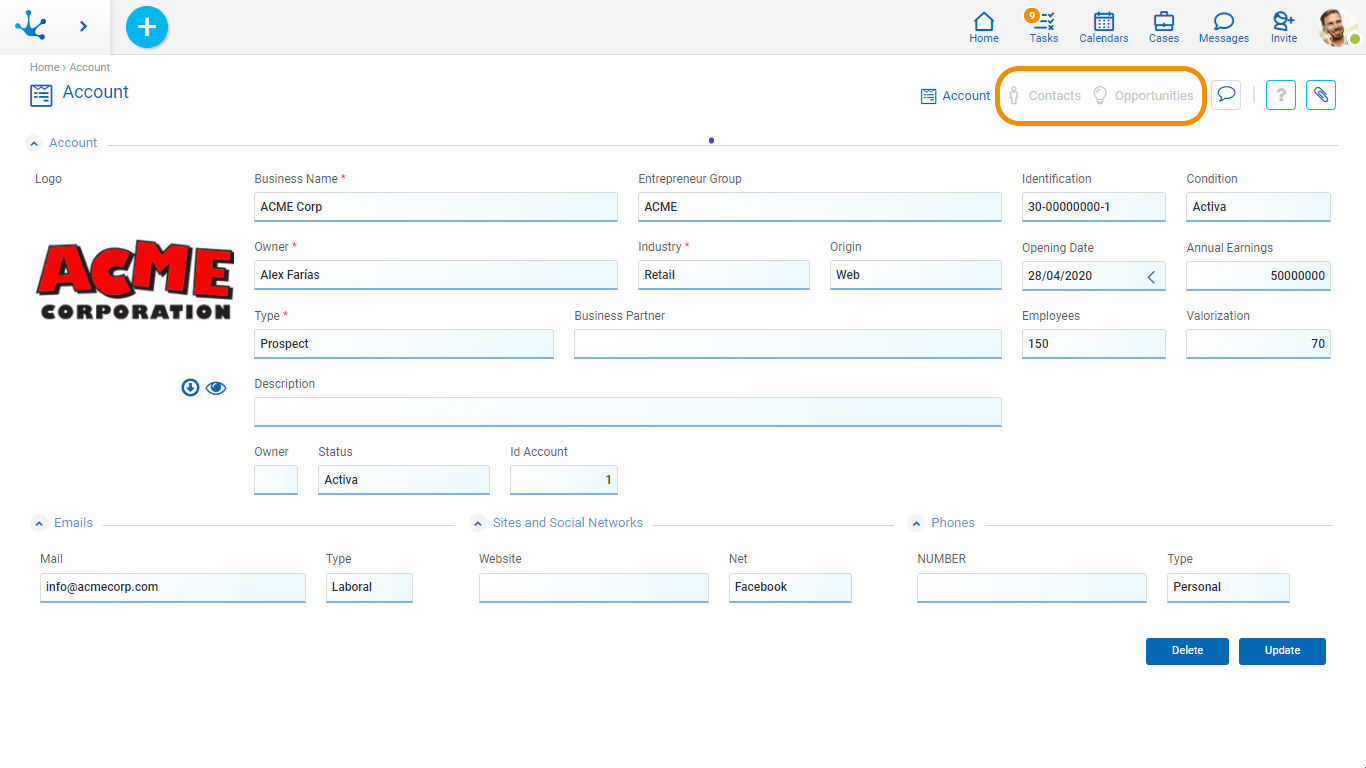1366x768 pixels.
Task: Click the Description input field
Action: coord(627,412)
